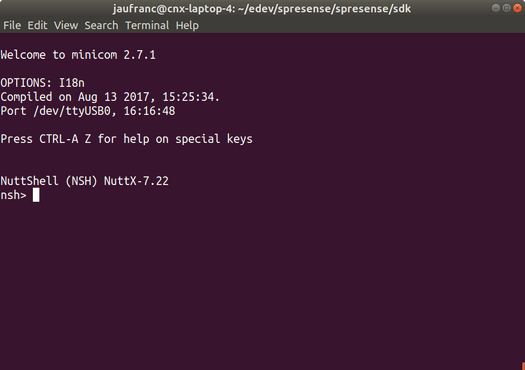Click the OPTIONS: I18n line
Screen dimensions: 525x370
(x=43, y=83)
